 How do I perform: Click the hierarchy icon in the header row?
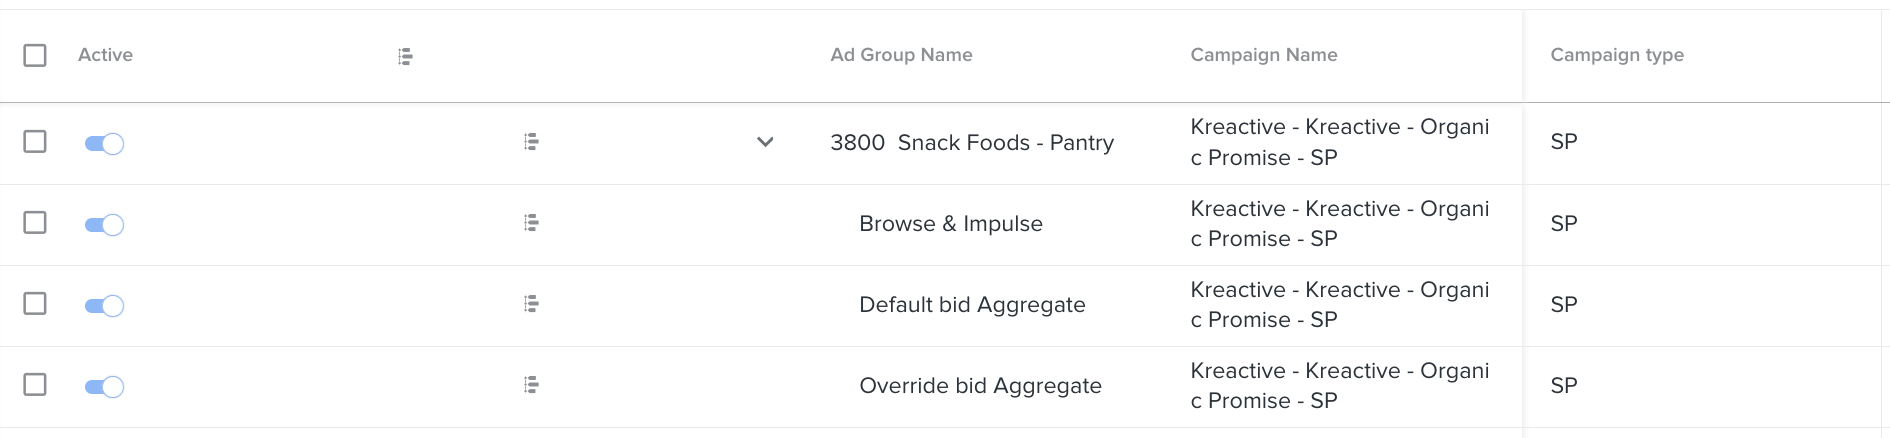(x=405, y=56)
